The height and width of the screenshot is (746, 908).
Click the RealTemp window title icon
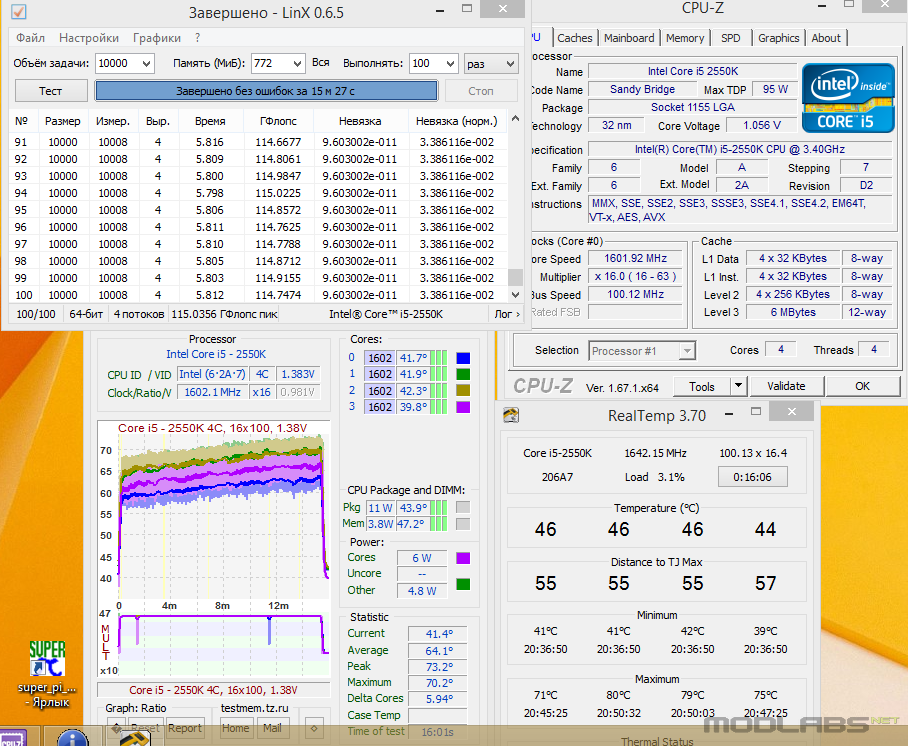tap(511, 415)
